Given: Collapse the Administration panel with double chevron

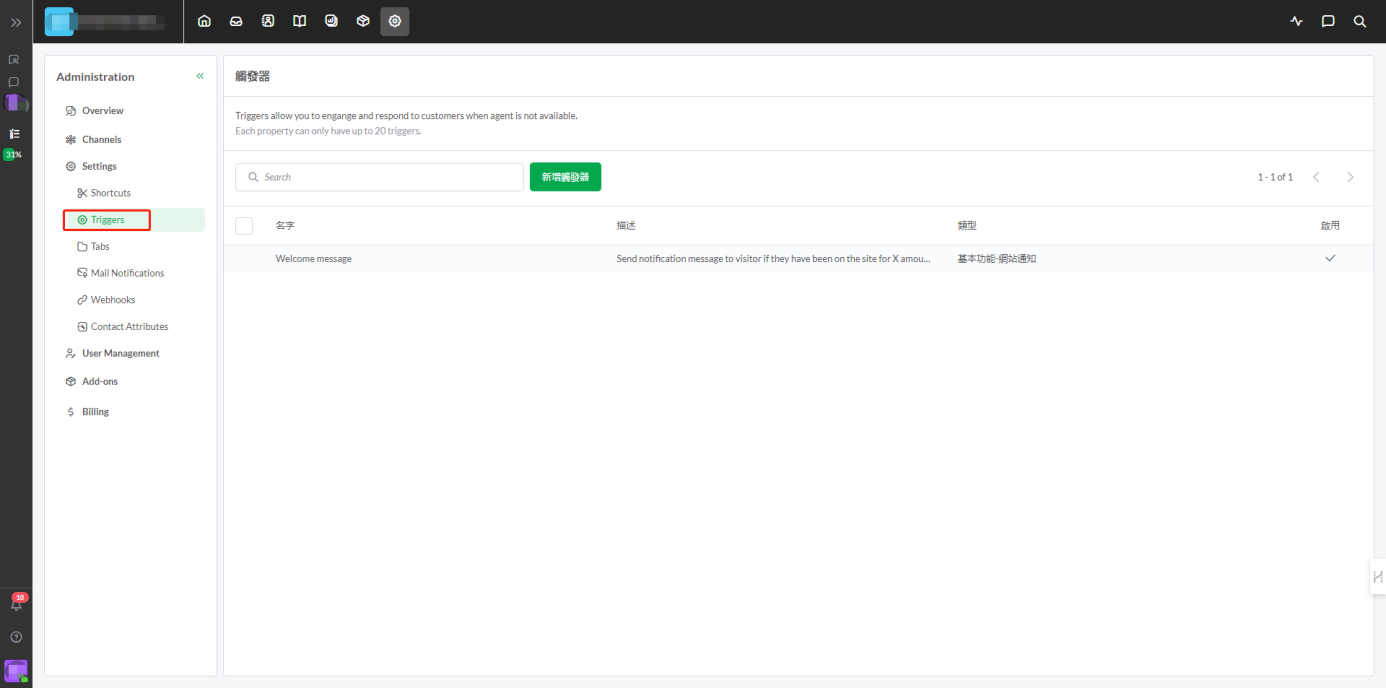Looking at the screenshot, I should (x=200, y=76).
